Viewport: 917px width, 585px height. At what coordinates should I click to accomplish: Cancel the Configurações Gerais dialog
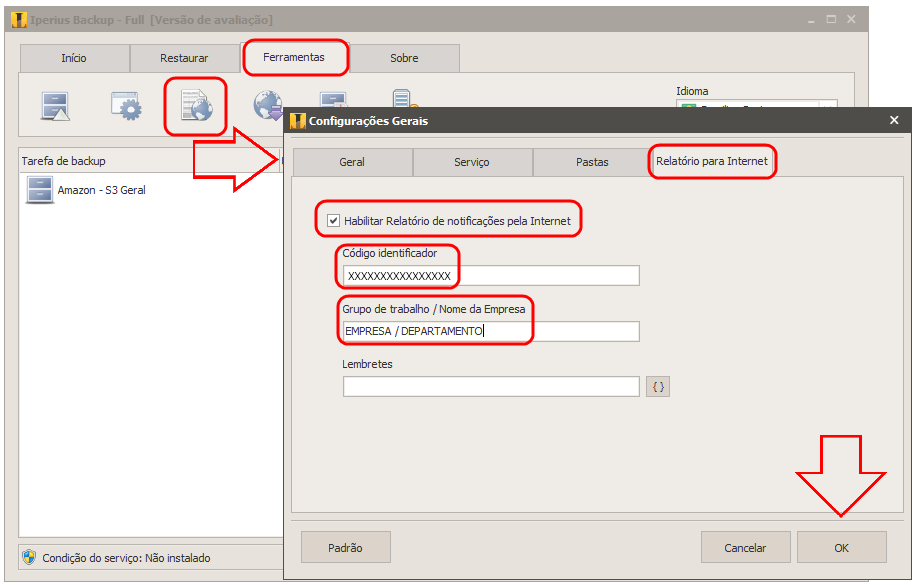point(746,548)
